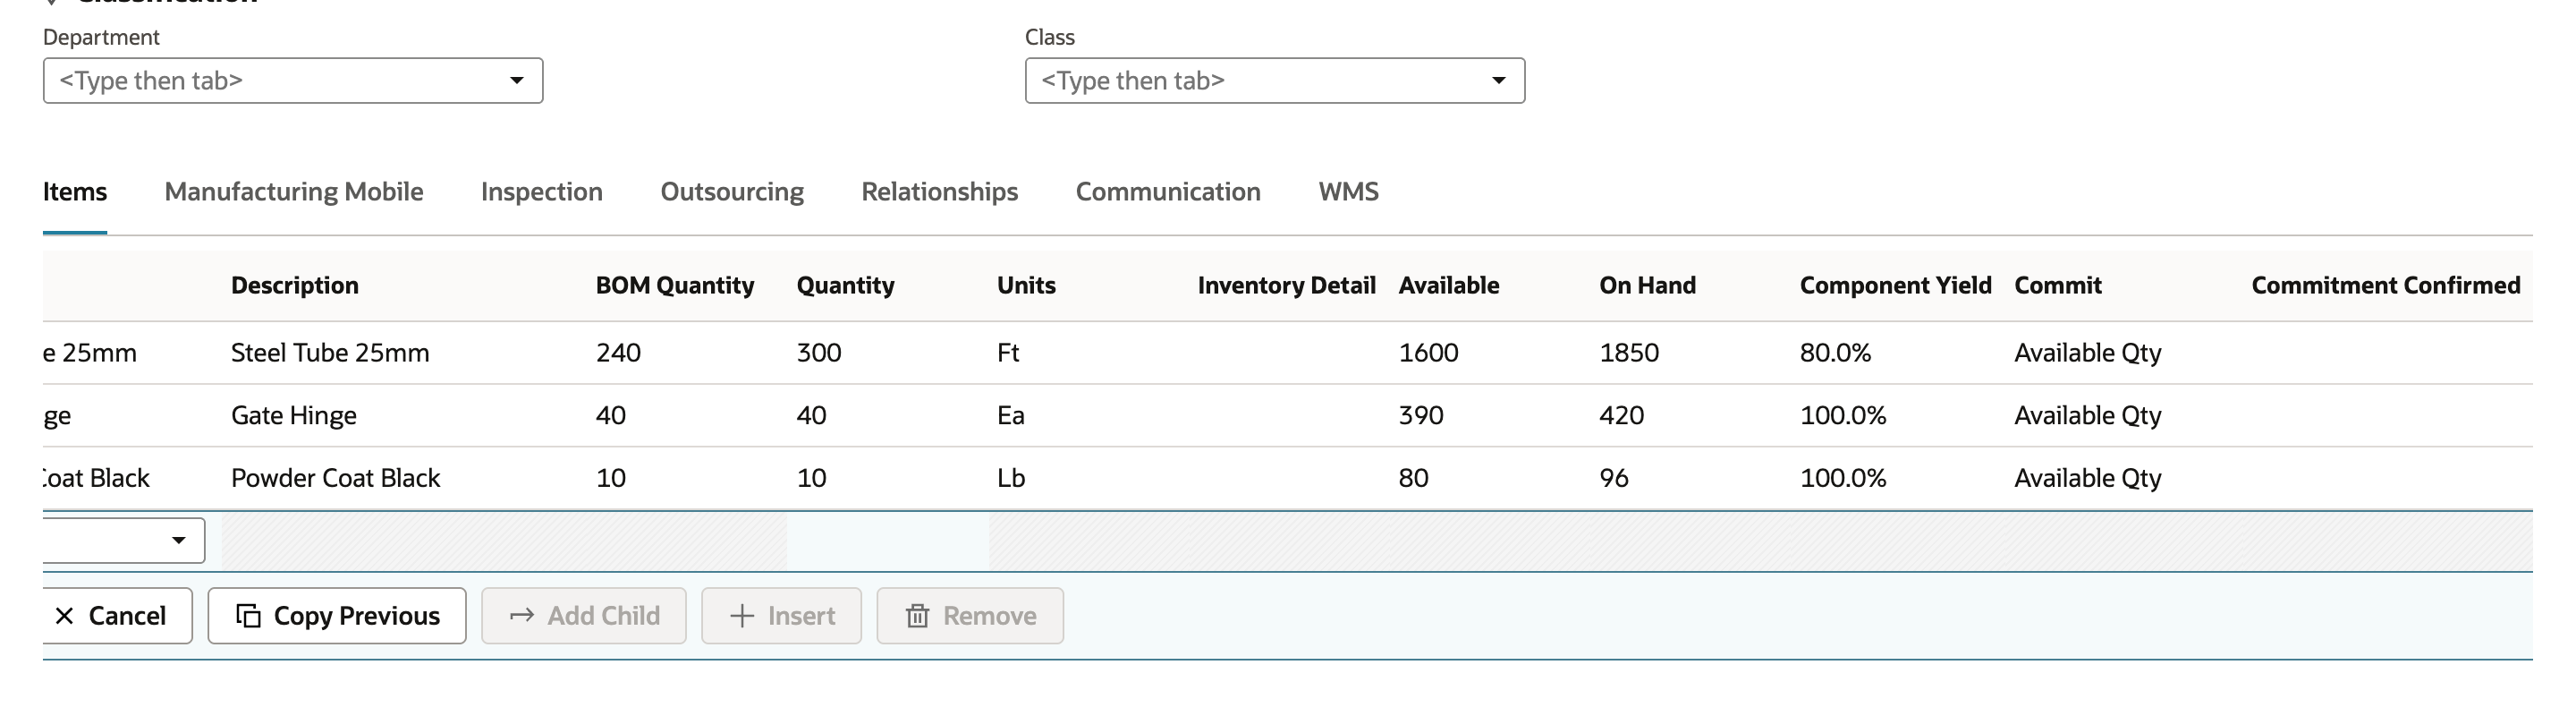Screen dimensions: 2576x716
Task: Select the Powder Coat Black description cell
Action: point(336,479)
